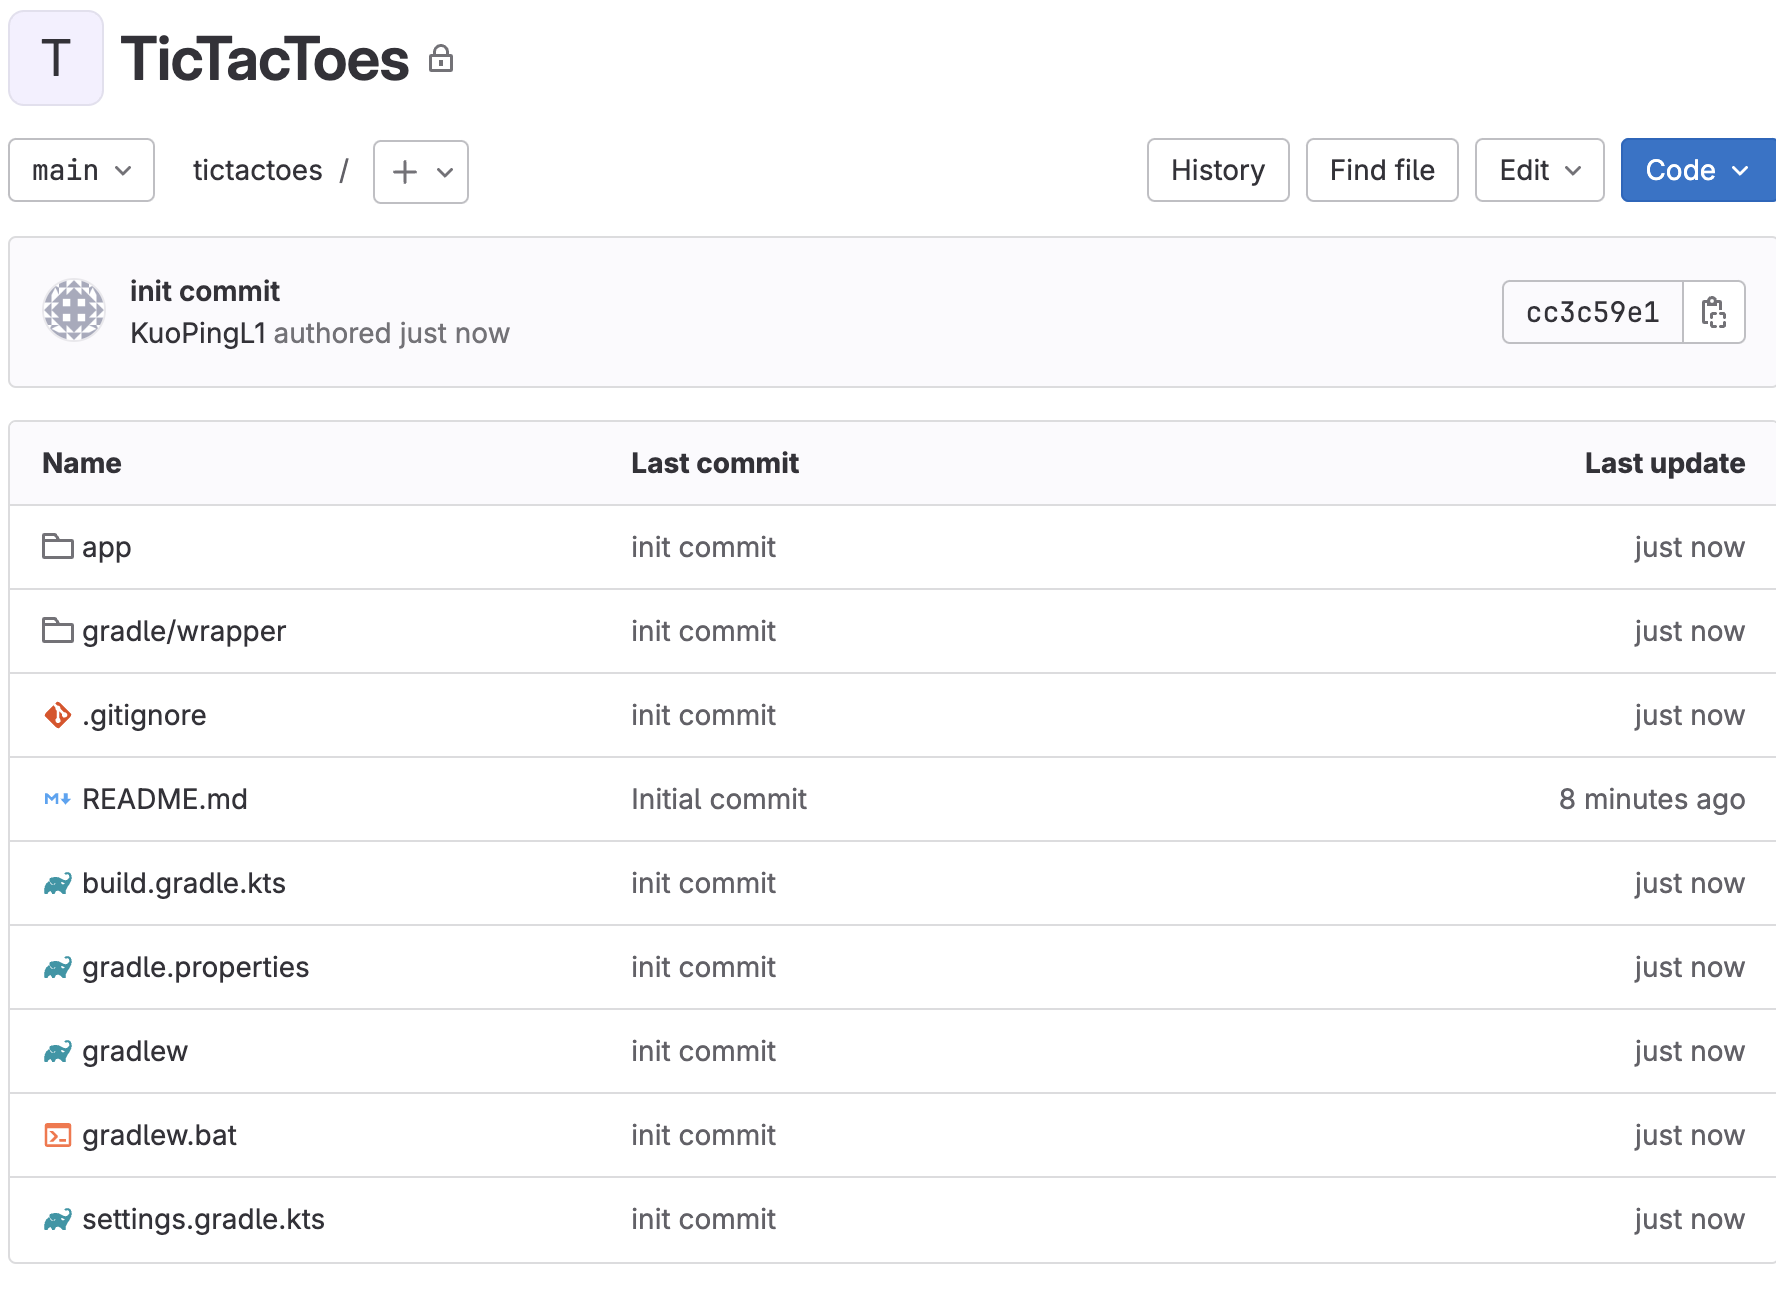Click the KuoPingL1 author avatar

pos(74,310)
